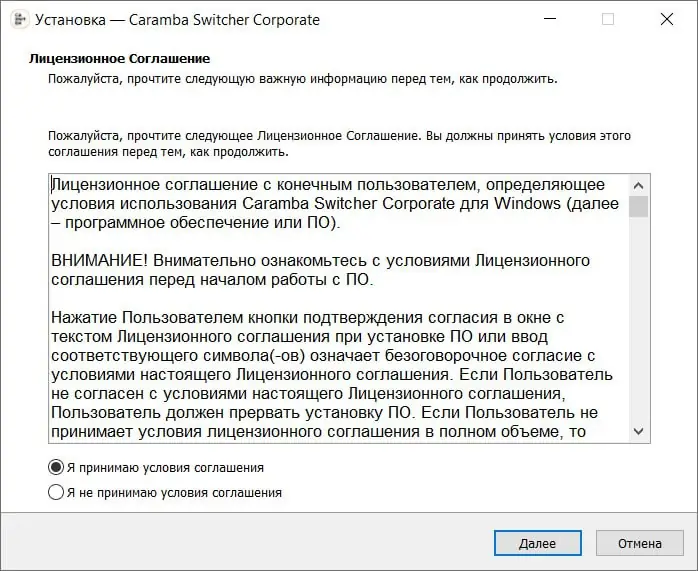Click the installer icon in the title bar

(18, 19)
